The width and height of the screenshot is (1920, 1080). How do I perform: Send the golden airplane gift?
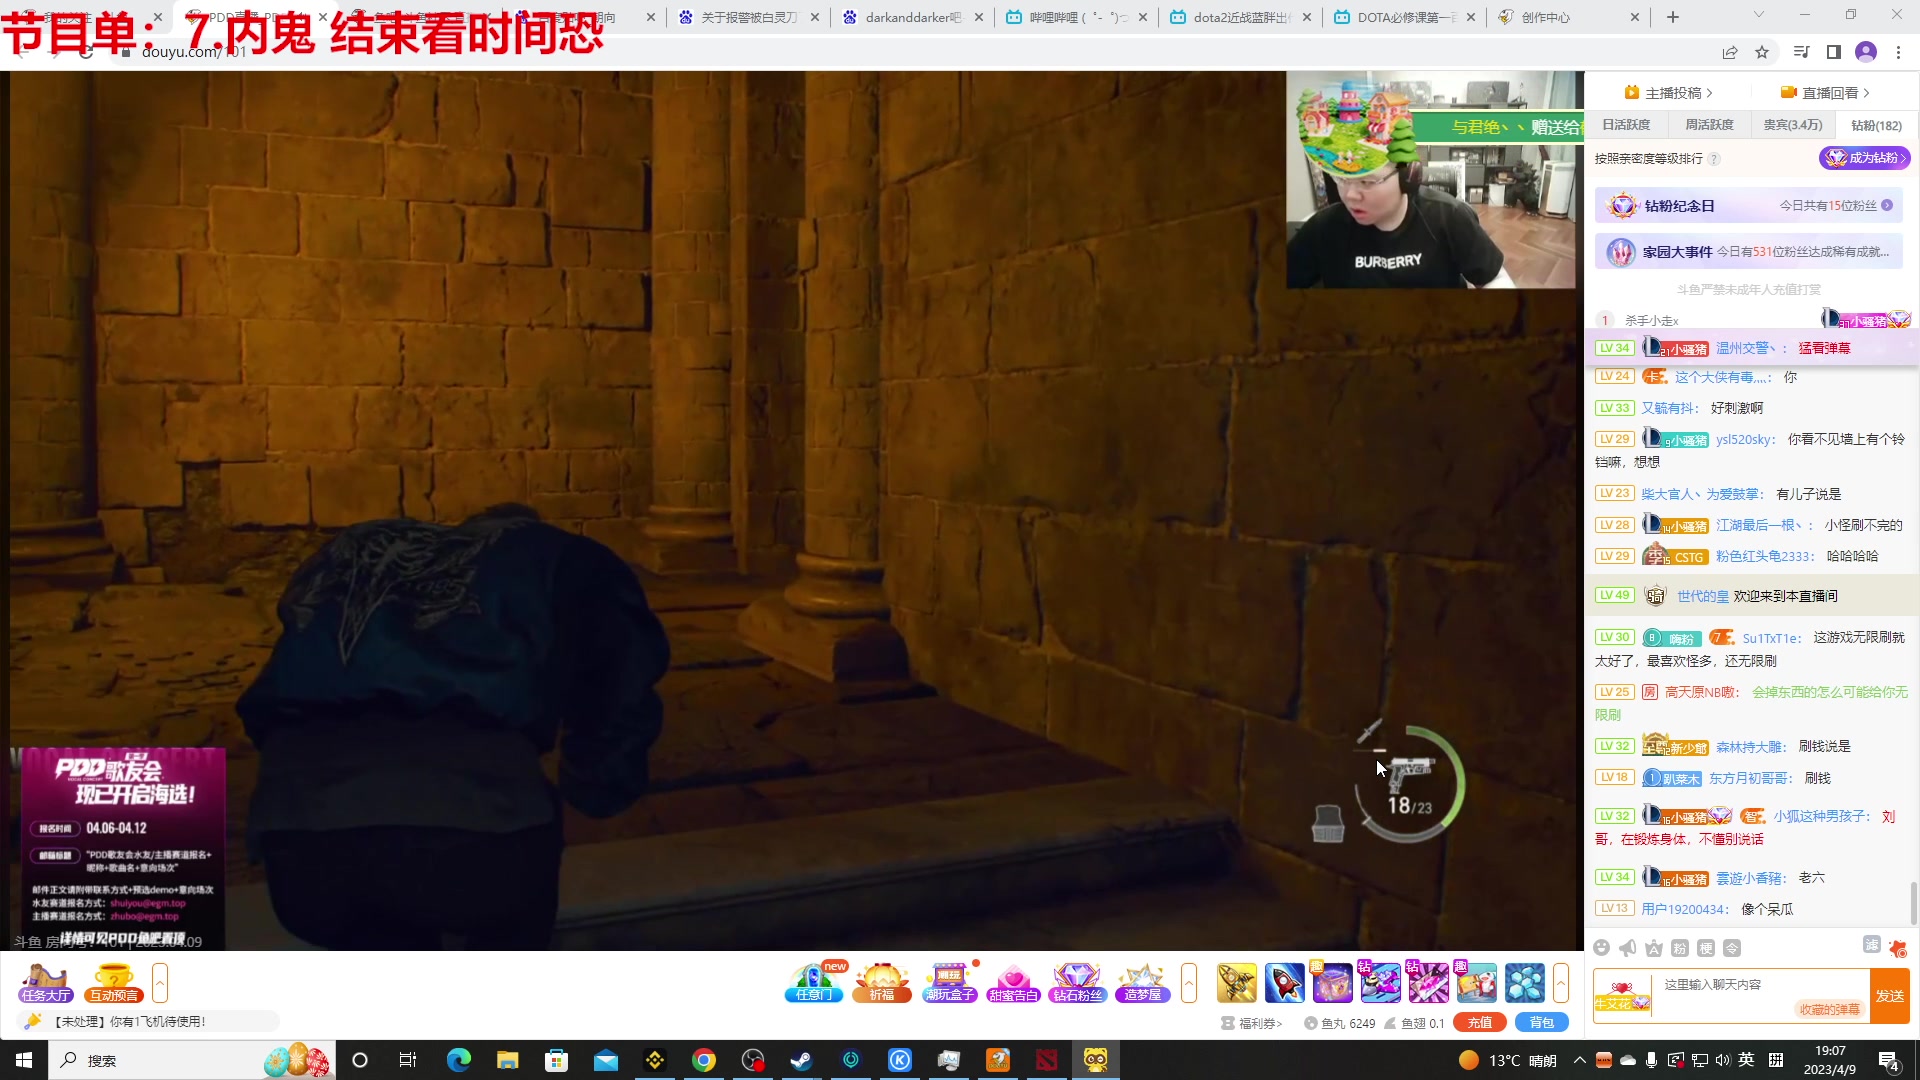[1237, 983]
